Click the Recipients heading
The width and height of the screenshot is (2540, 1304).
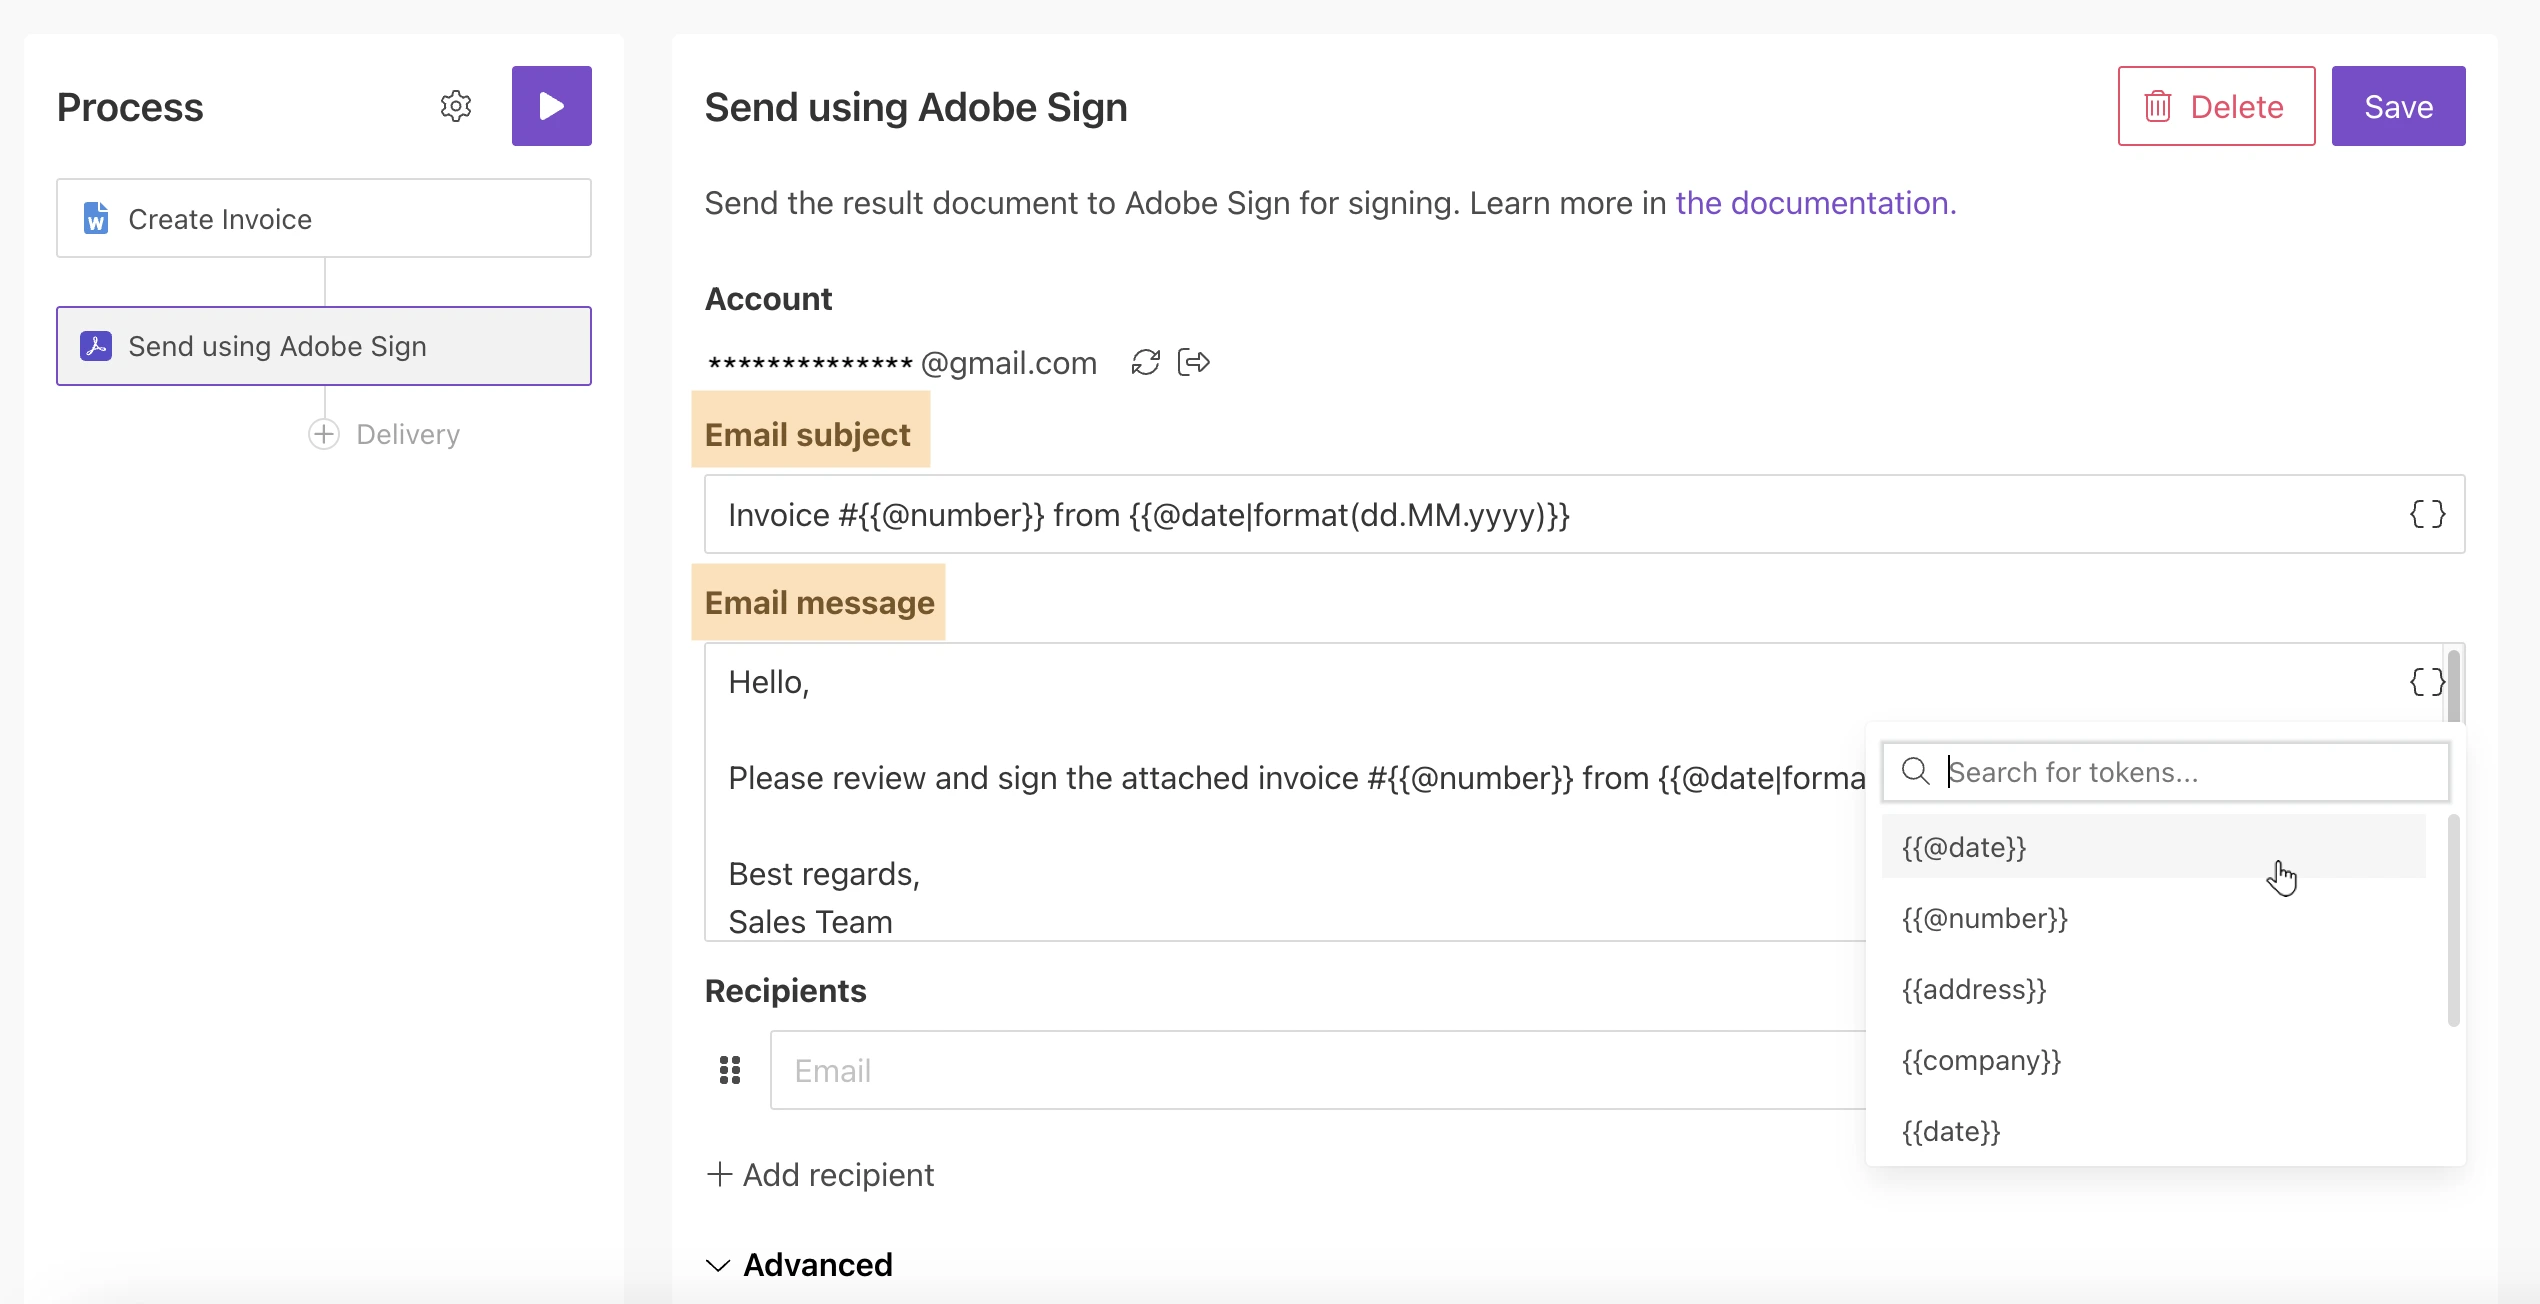[785, 990]
